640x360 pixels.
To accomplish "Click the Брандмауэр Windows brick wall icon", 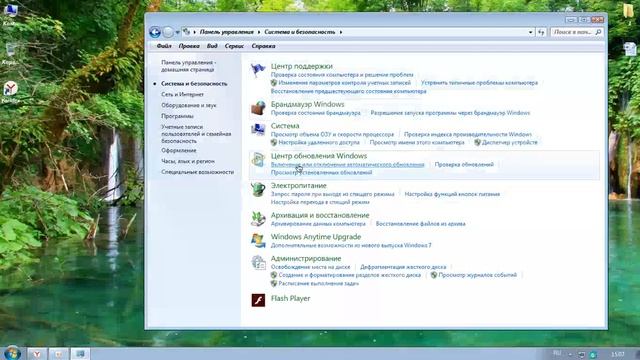I will coord(258,108).
